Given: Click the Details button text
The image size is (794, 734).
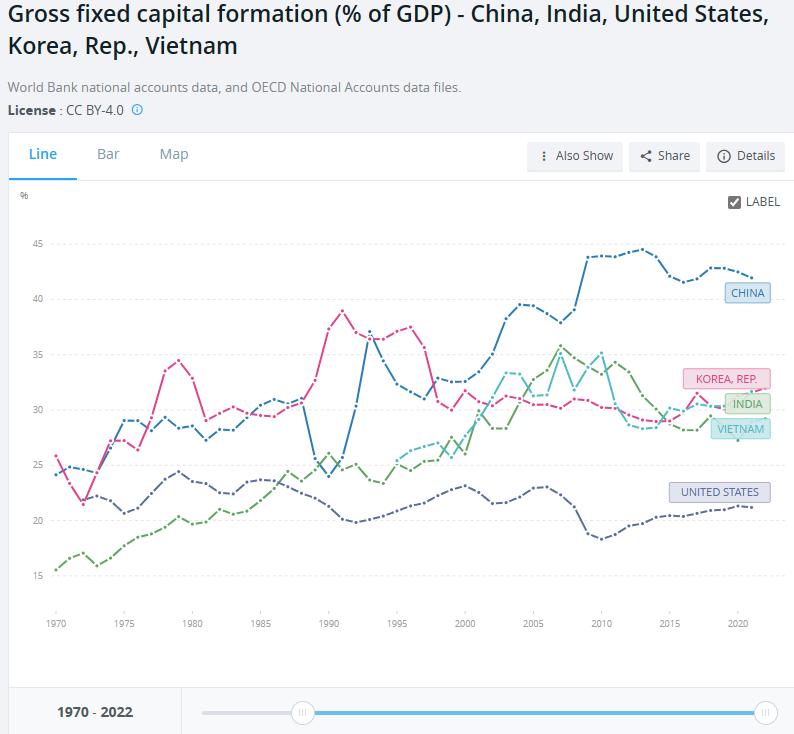Looking at the screenshot, I should point(756,156).
